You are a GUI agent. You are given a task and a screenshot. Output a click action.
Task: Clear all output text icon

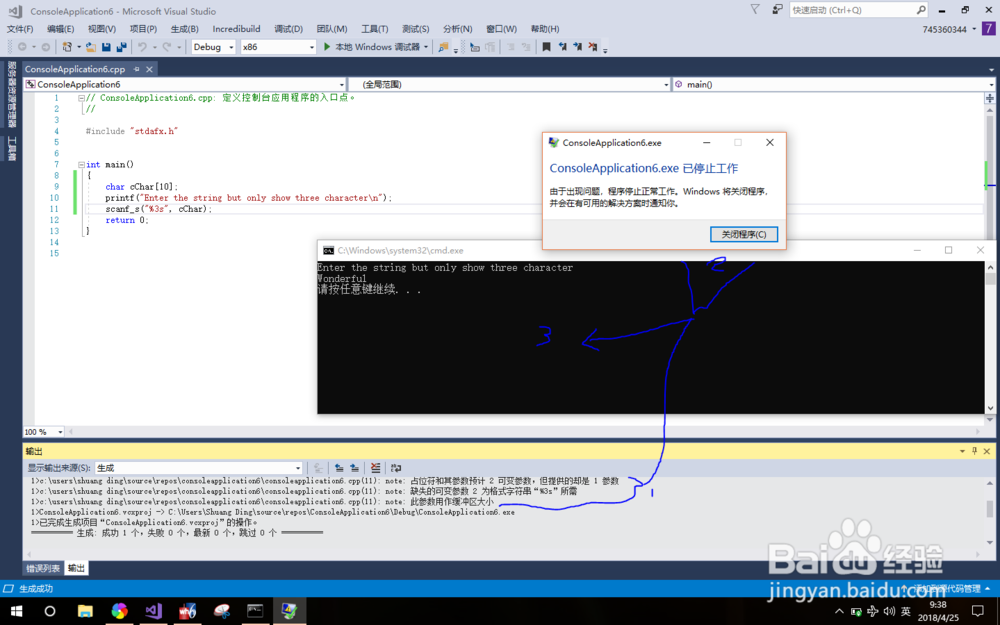[x=376, y=468]
